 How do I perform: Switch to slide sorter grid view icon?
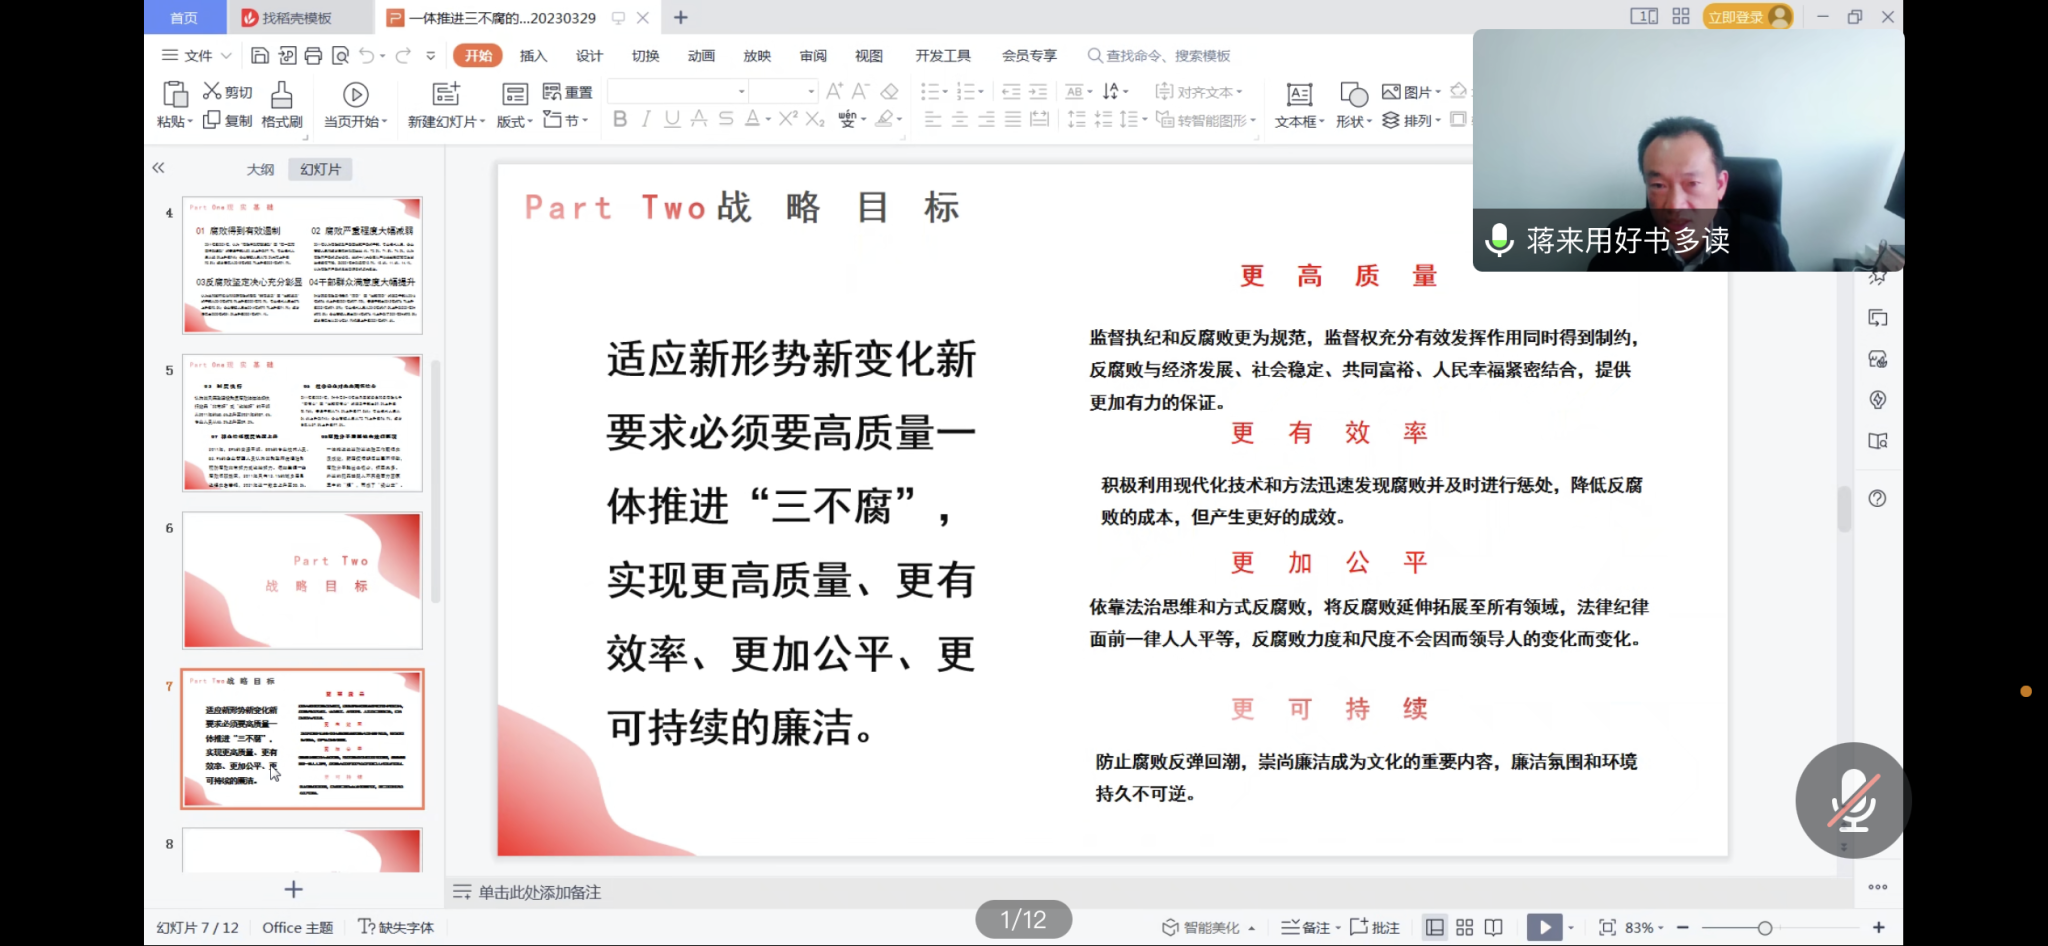1464,927
